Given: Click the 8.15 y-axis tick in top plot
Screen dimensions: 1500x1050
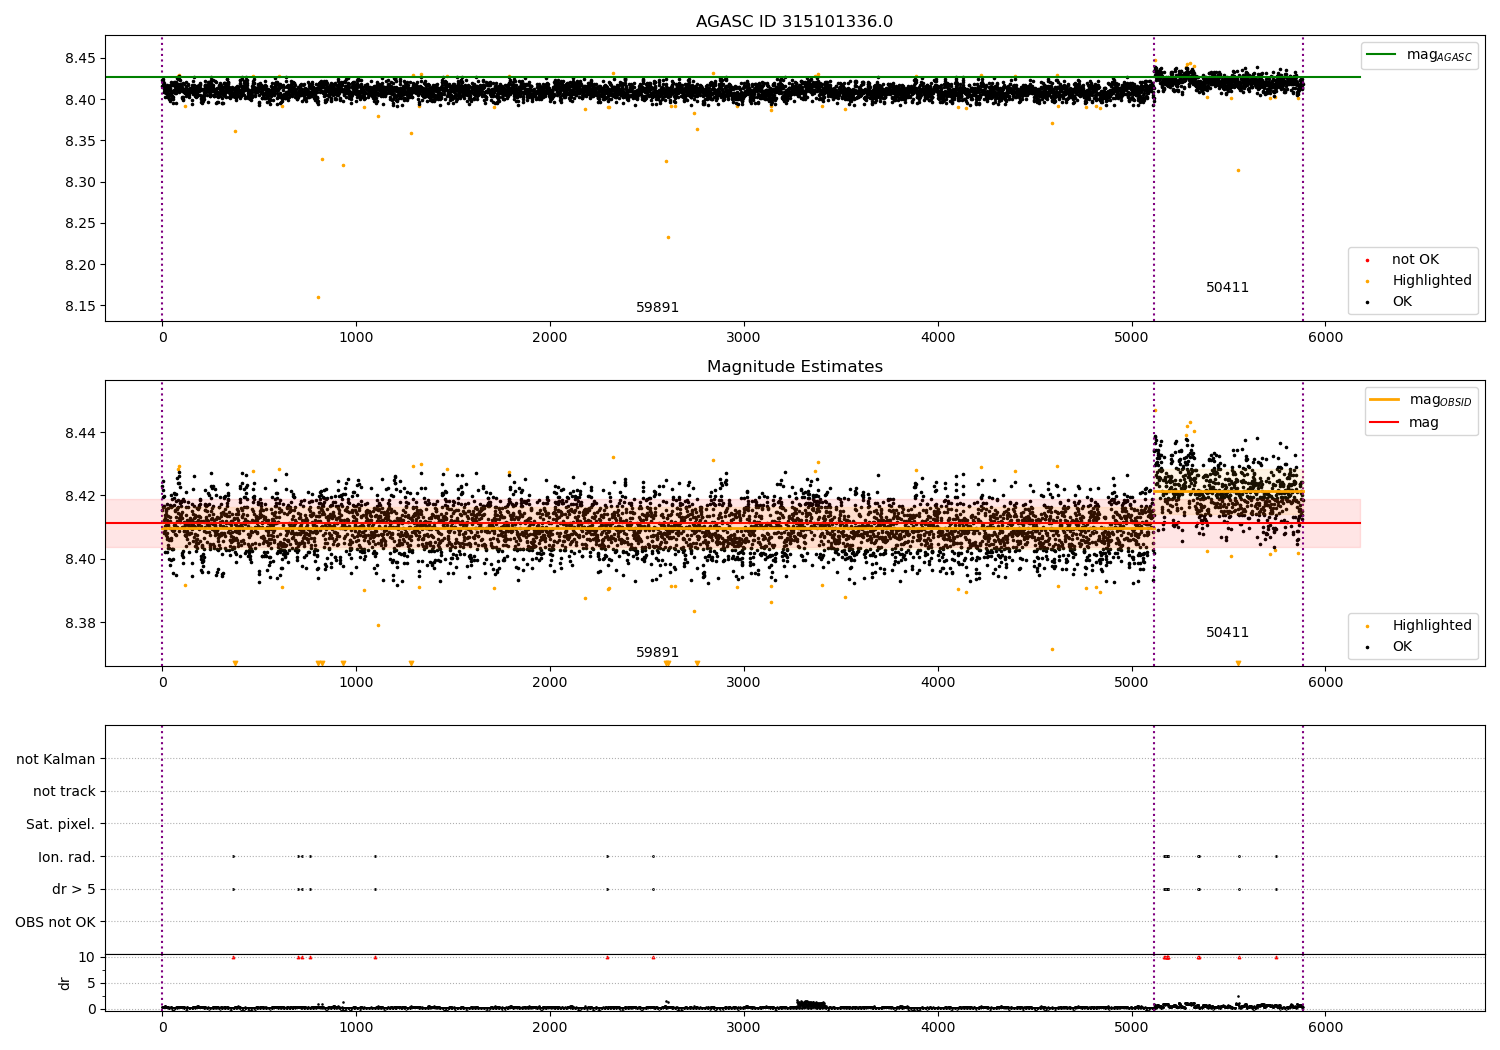Looking at the screenshot, I should tap(80, 307).
